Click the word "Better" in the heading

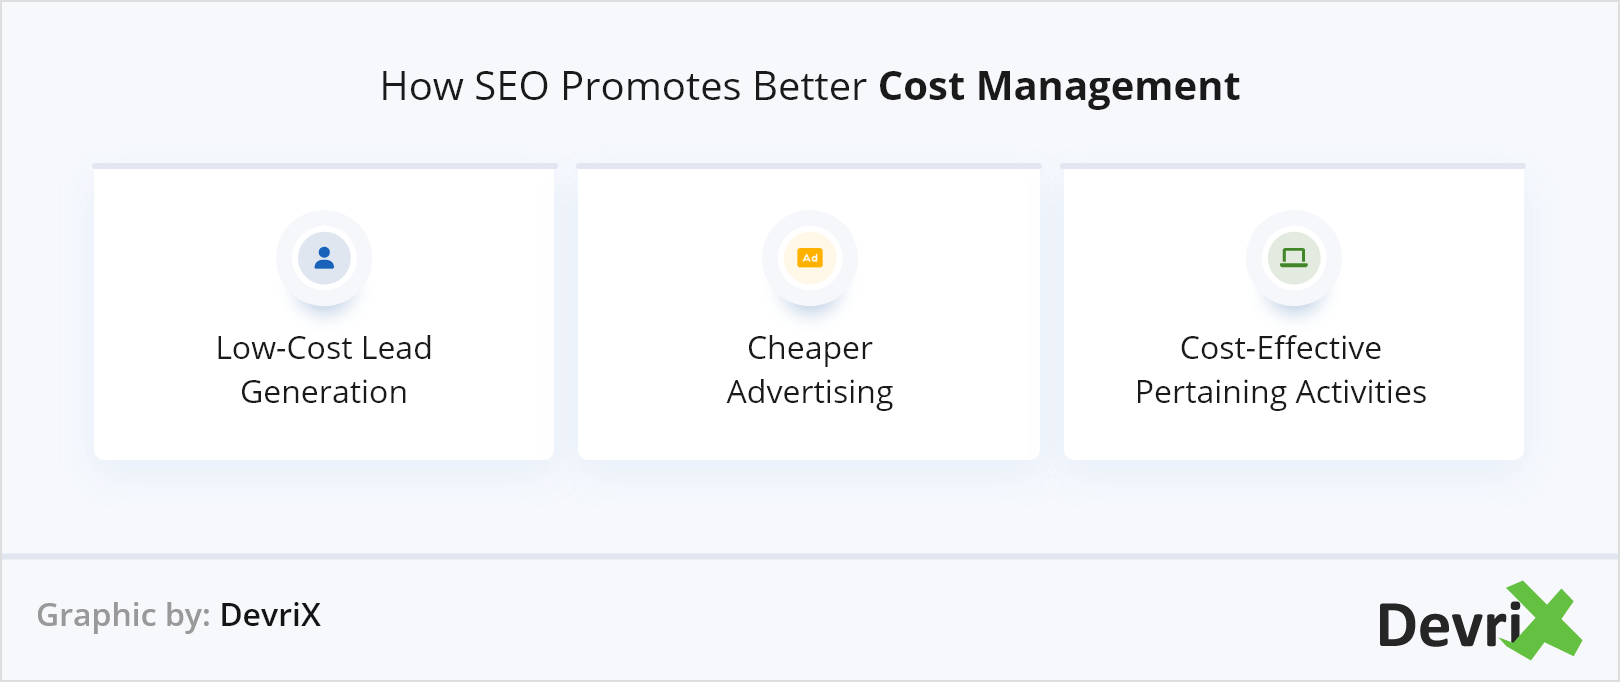[810, 87]
